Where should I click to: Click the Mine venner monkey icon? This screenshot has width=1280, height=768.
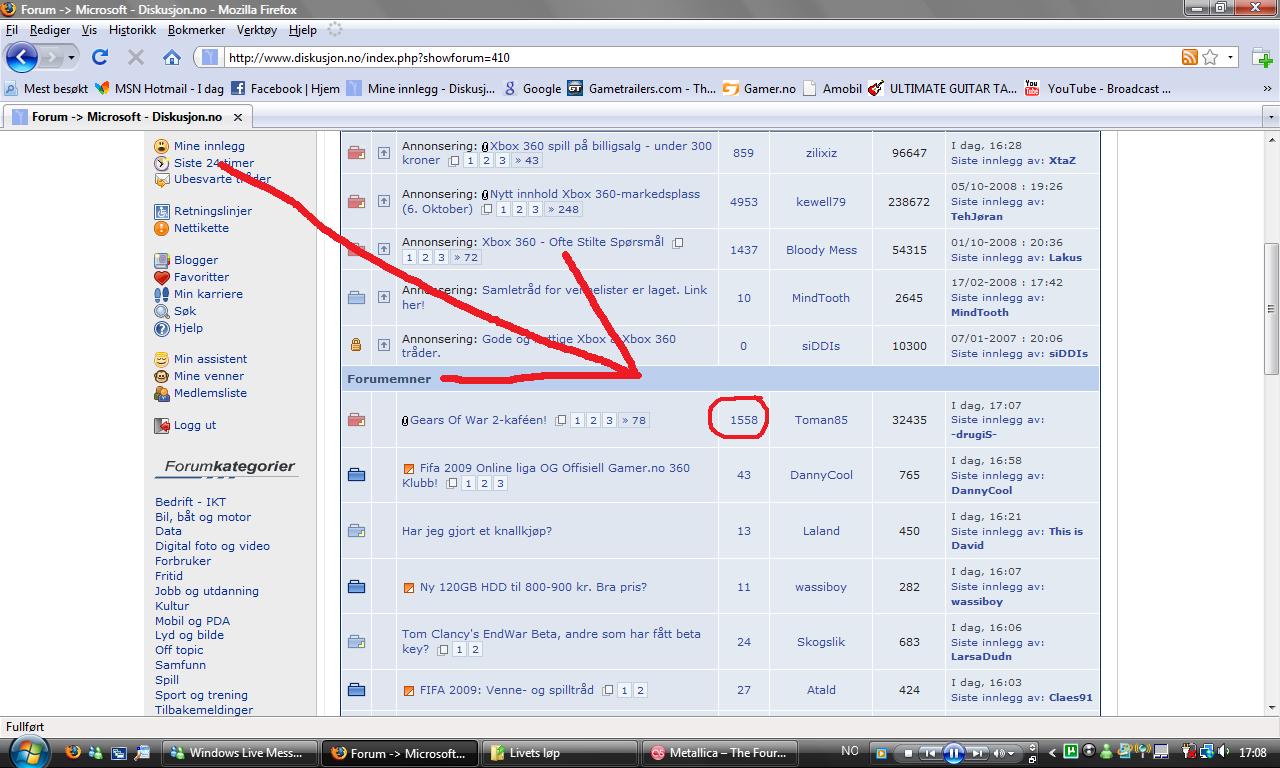point(162,376)
